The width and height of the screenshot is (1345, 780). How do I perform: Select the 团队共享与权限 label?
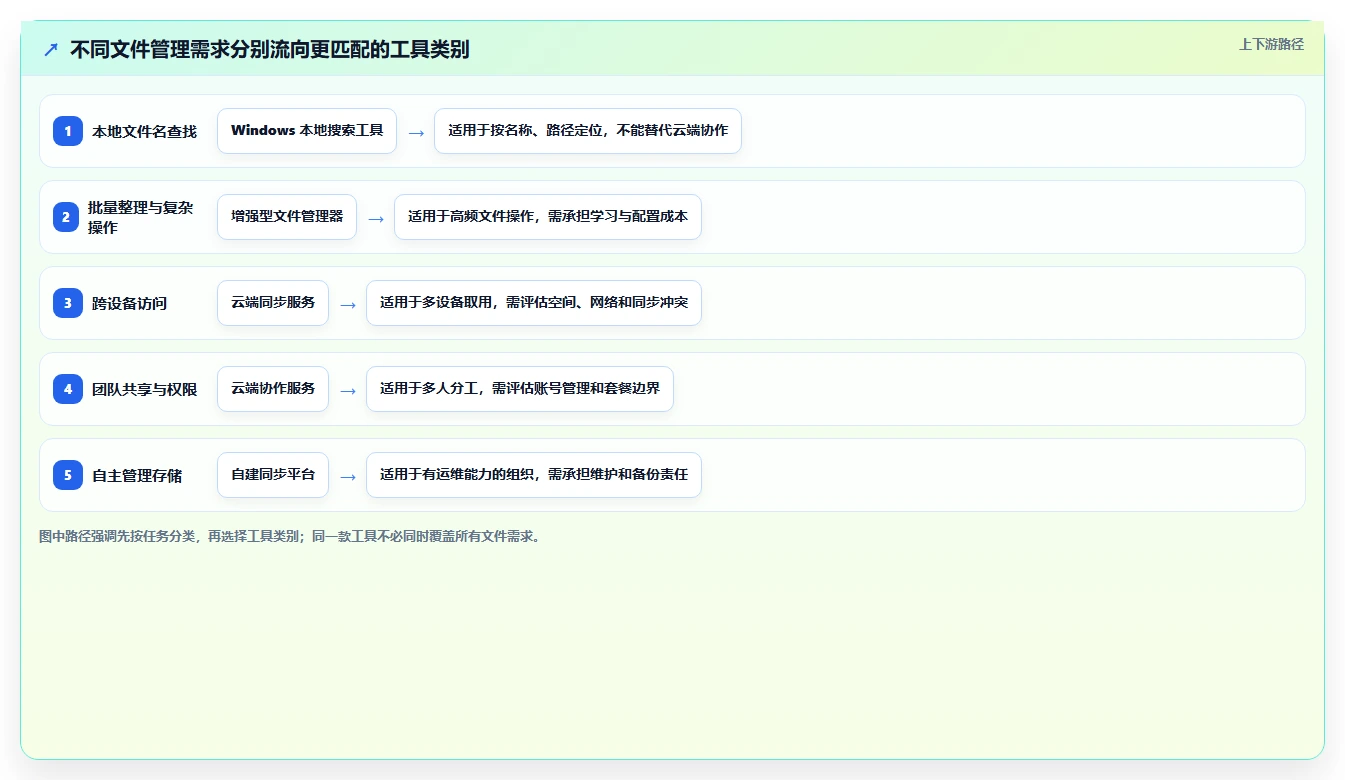[144, 389]
